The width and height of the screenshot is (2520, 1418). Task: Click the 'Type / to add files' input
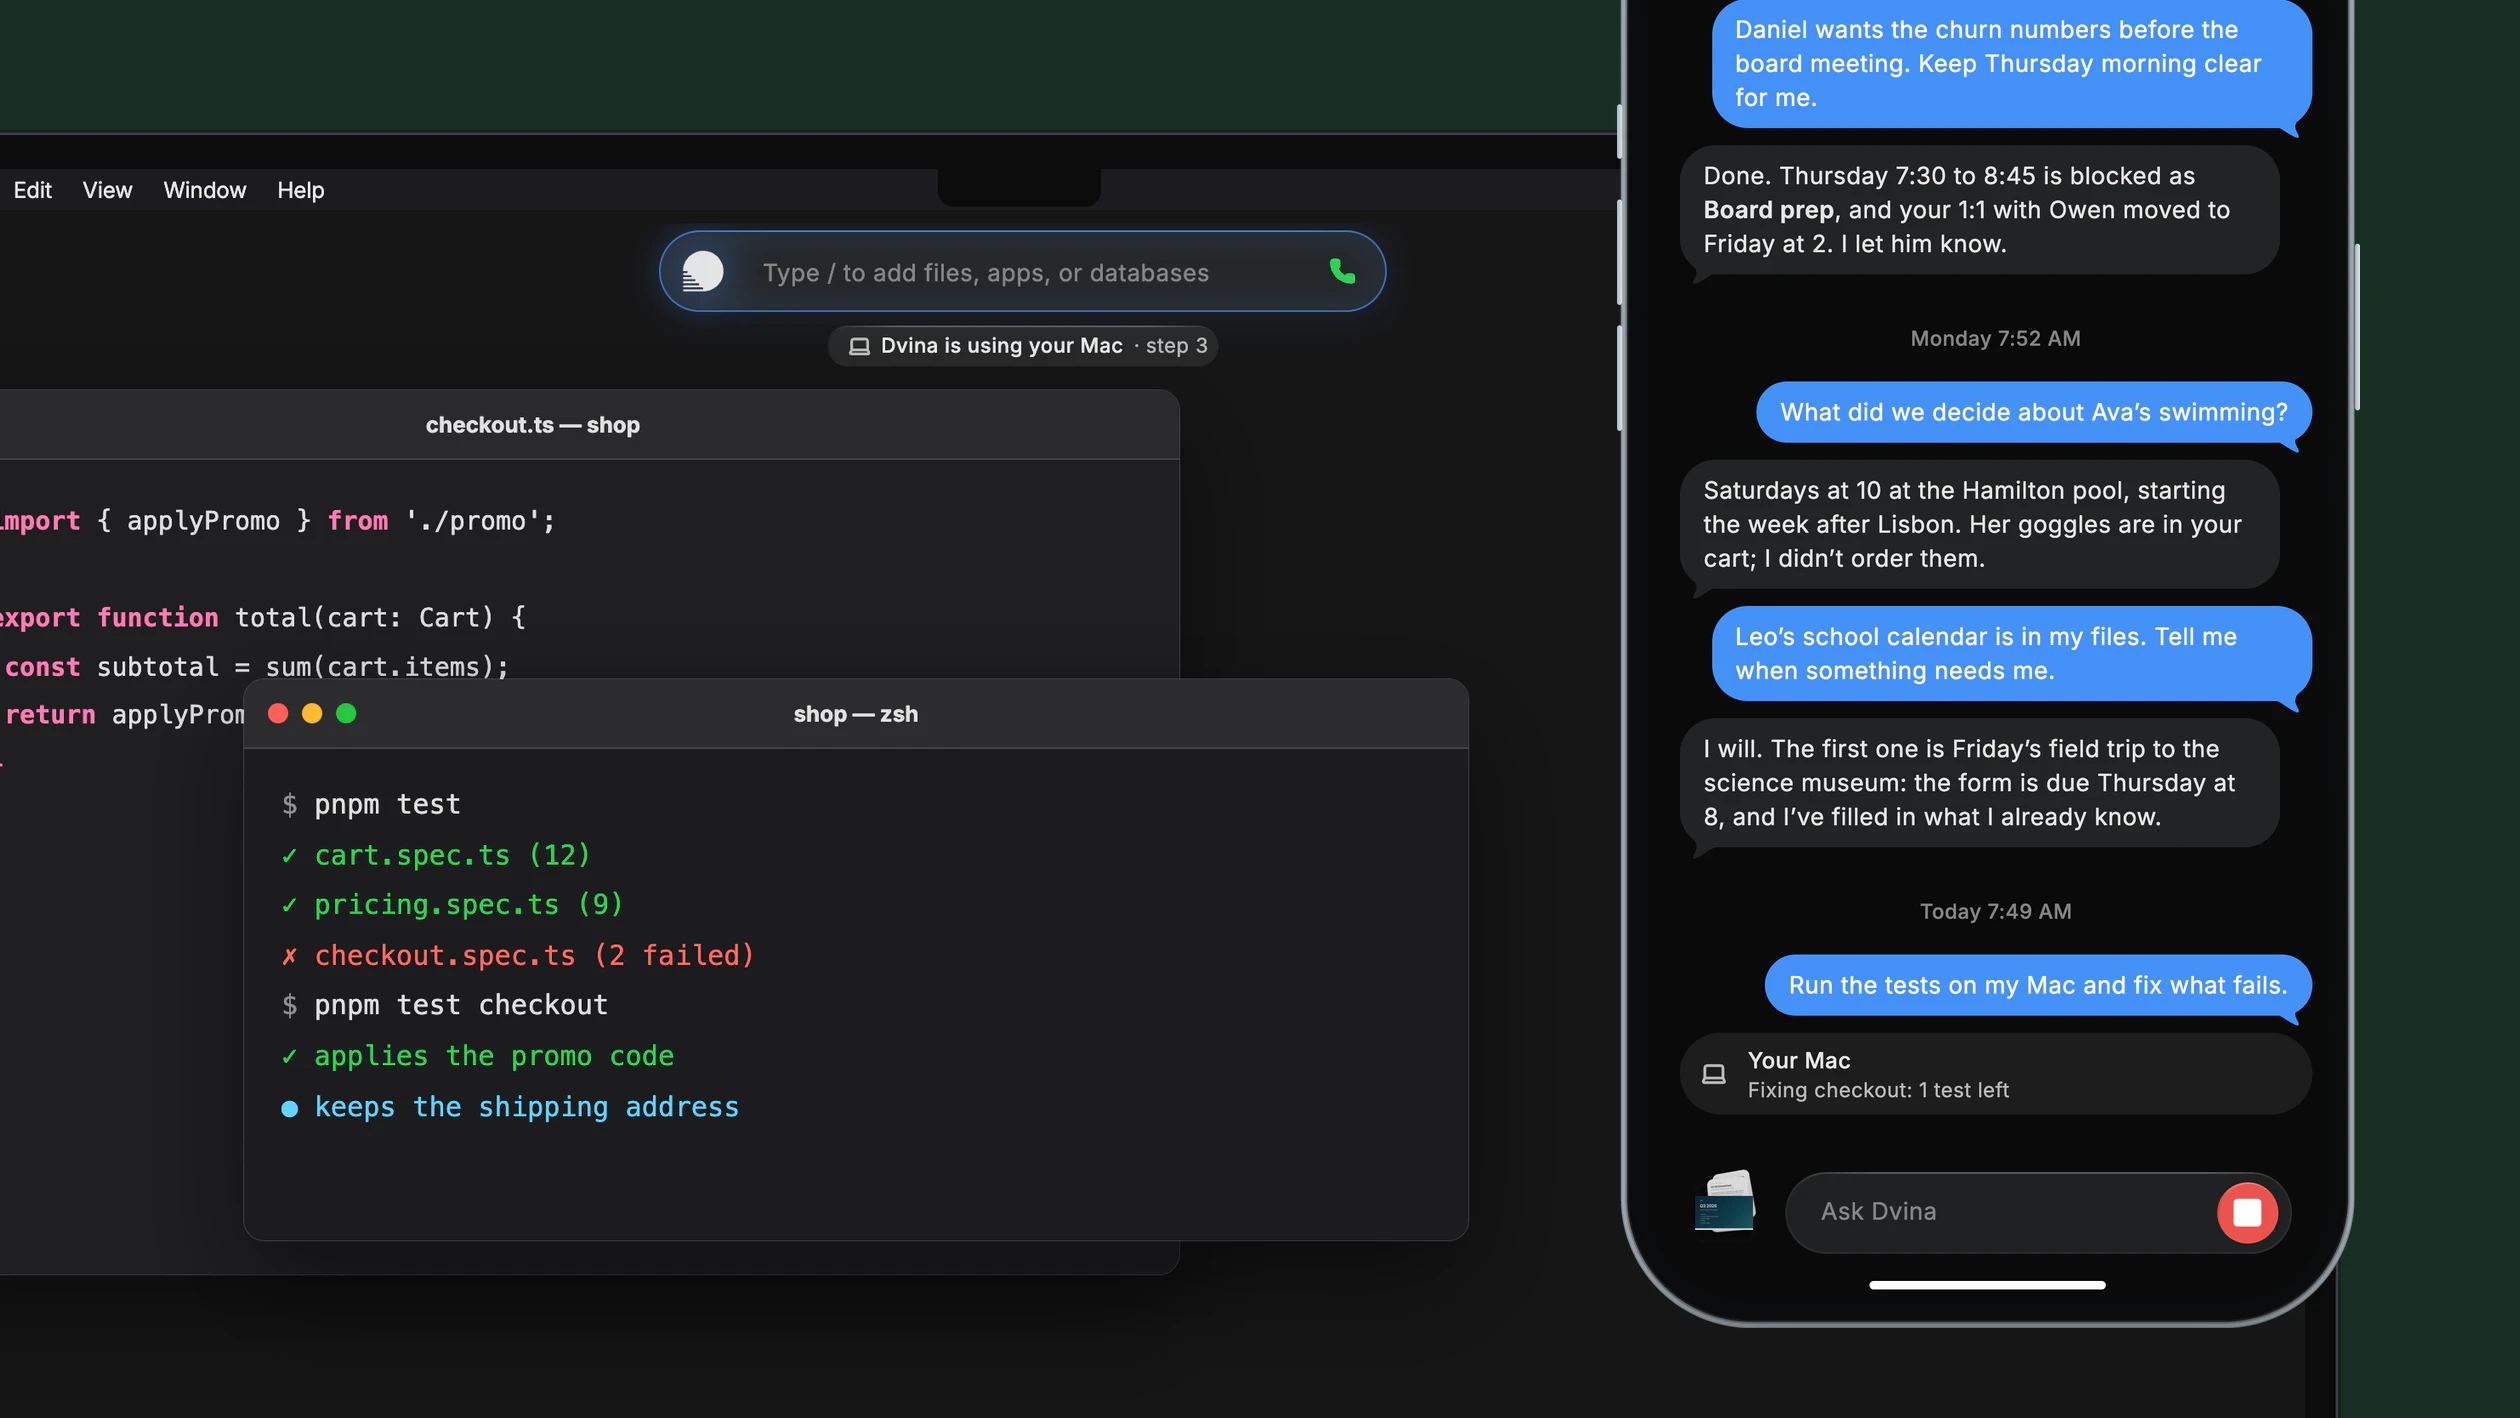1022,272
